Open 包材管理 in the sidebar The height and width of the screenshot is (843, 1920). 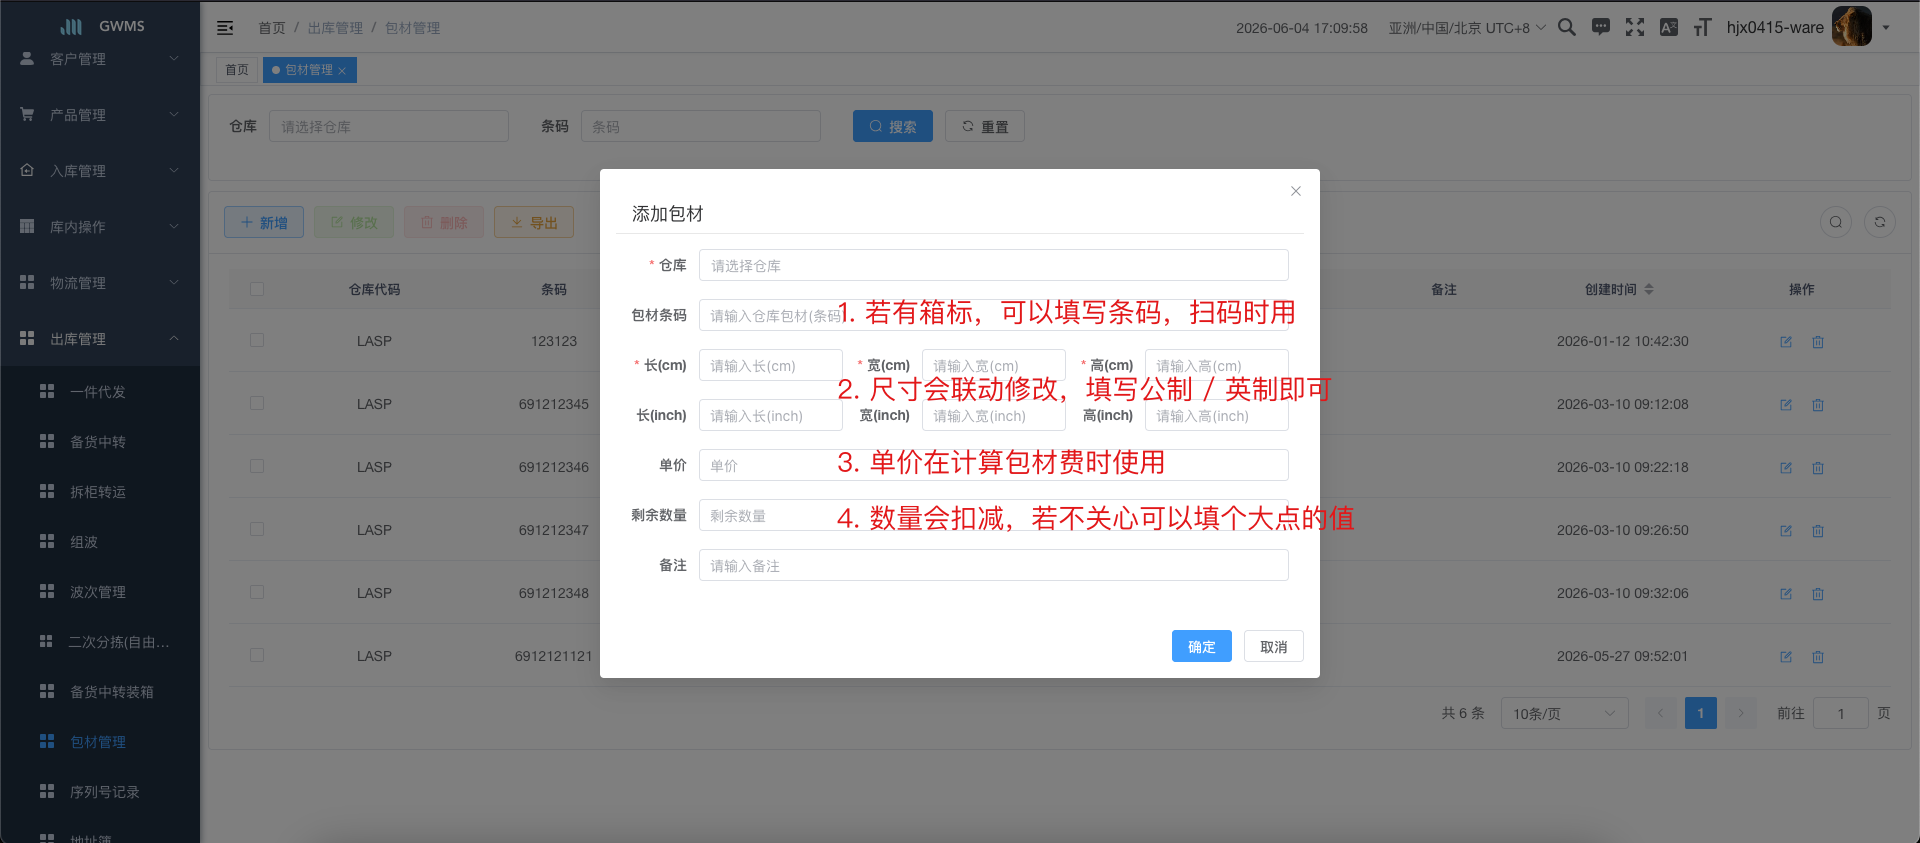point(100,742)
